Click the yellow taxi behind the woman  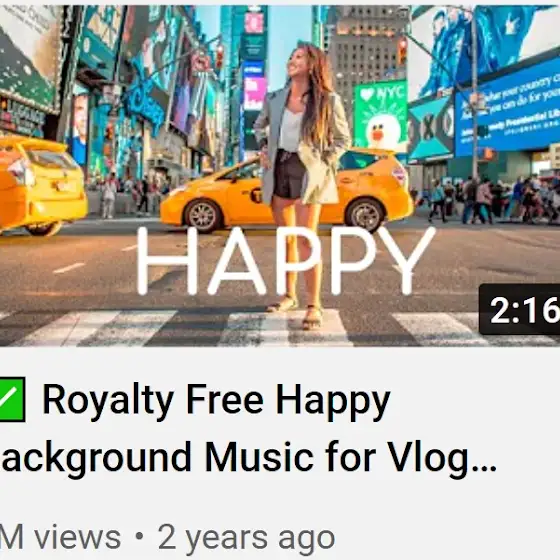pyautogui.click(x=286, y=191)
